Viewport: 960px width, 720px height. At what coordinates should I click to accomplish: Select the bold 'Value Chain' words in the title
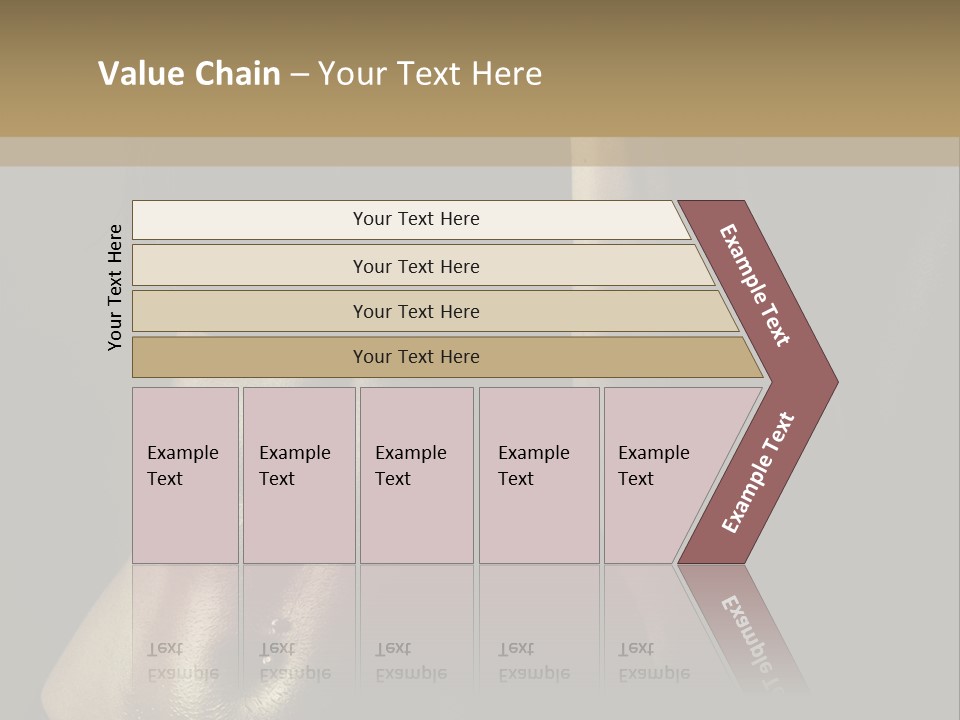pyautogui.click(x=189, y=74)
